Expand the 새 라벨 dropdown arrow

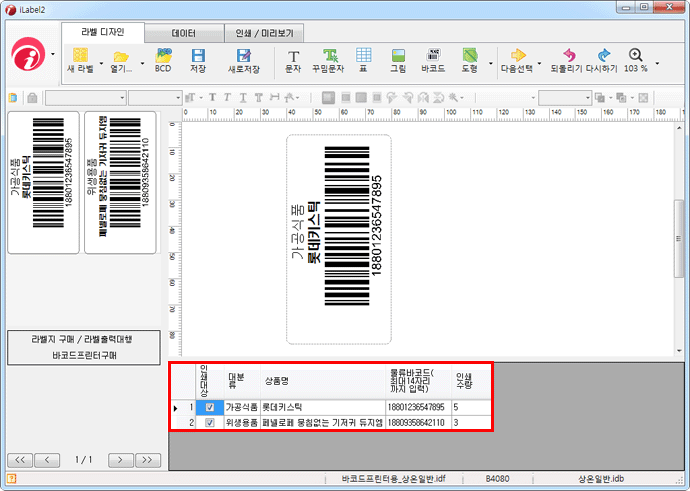101,63
